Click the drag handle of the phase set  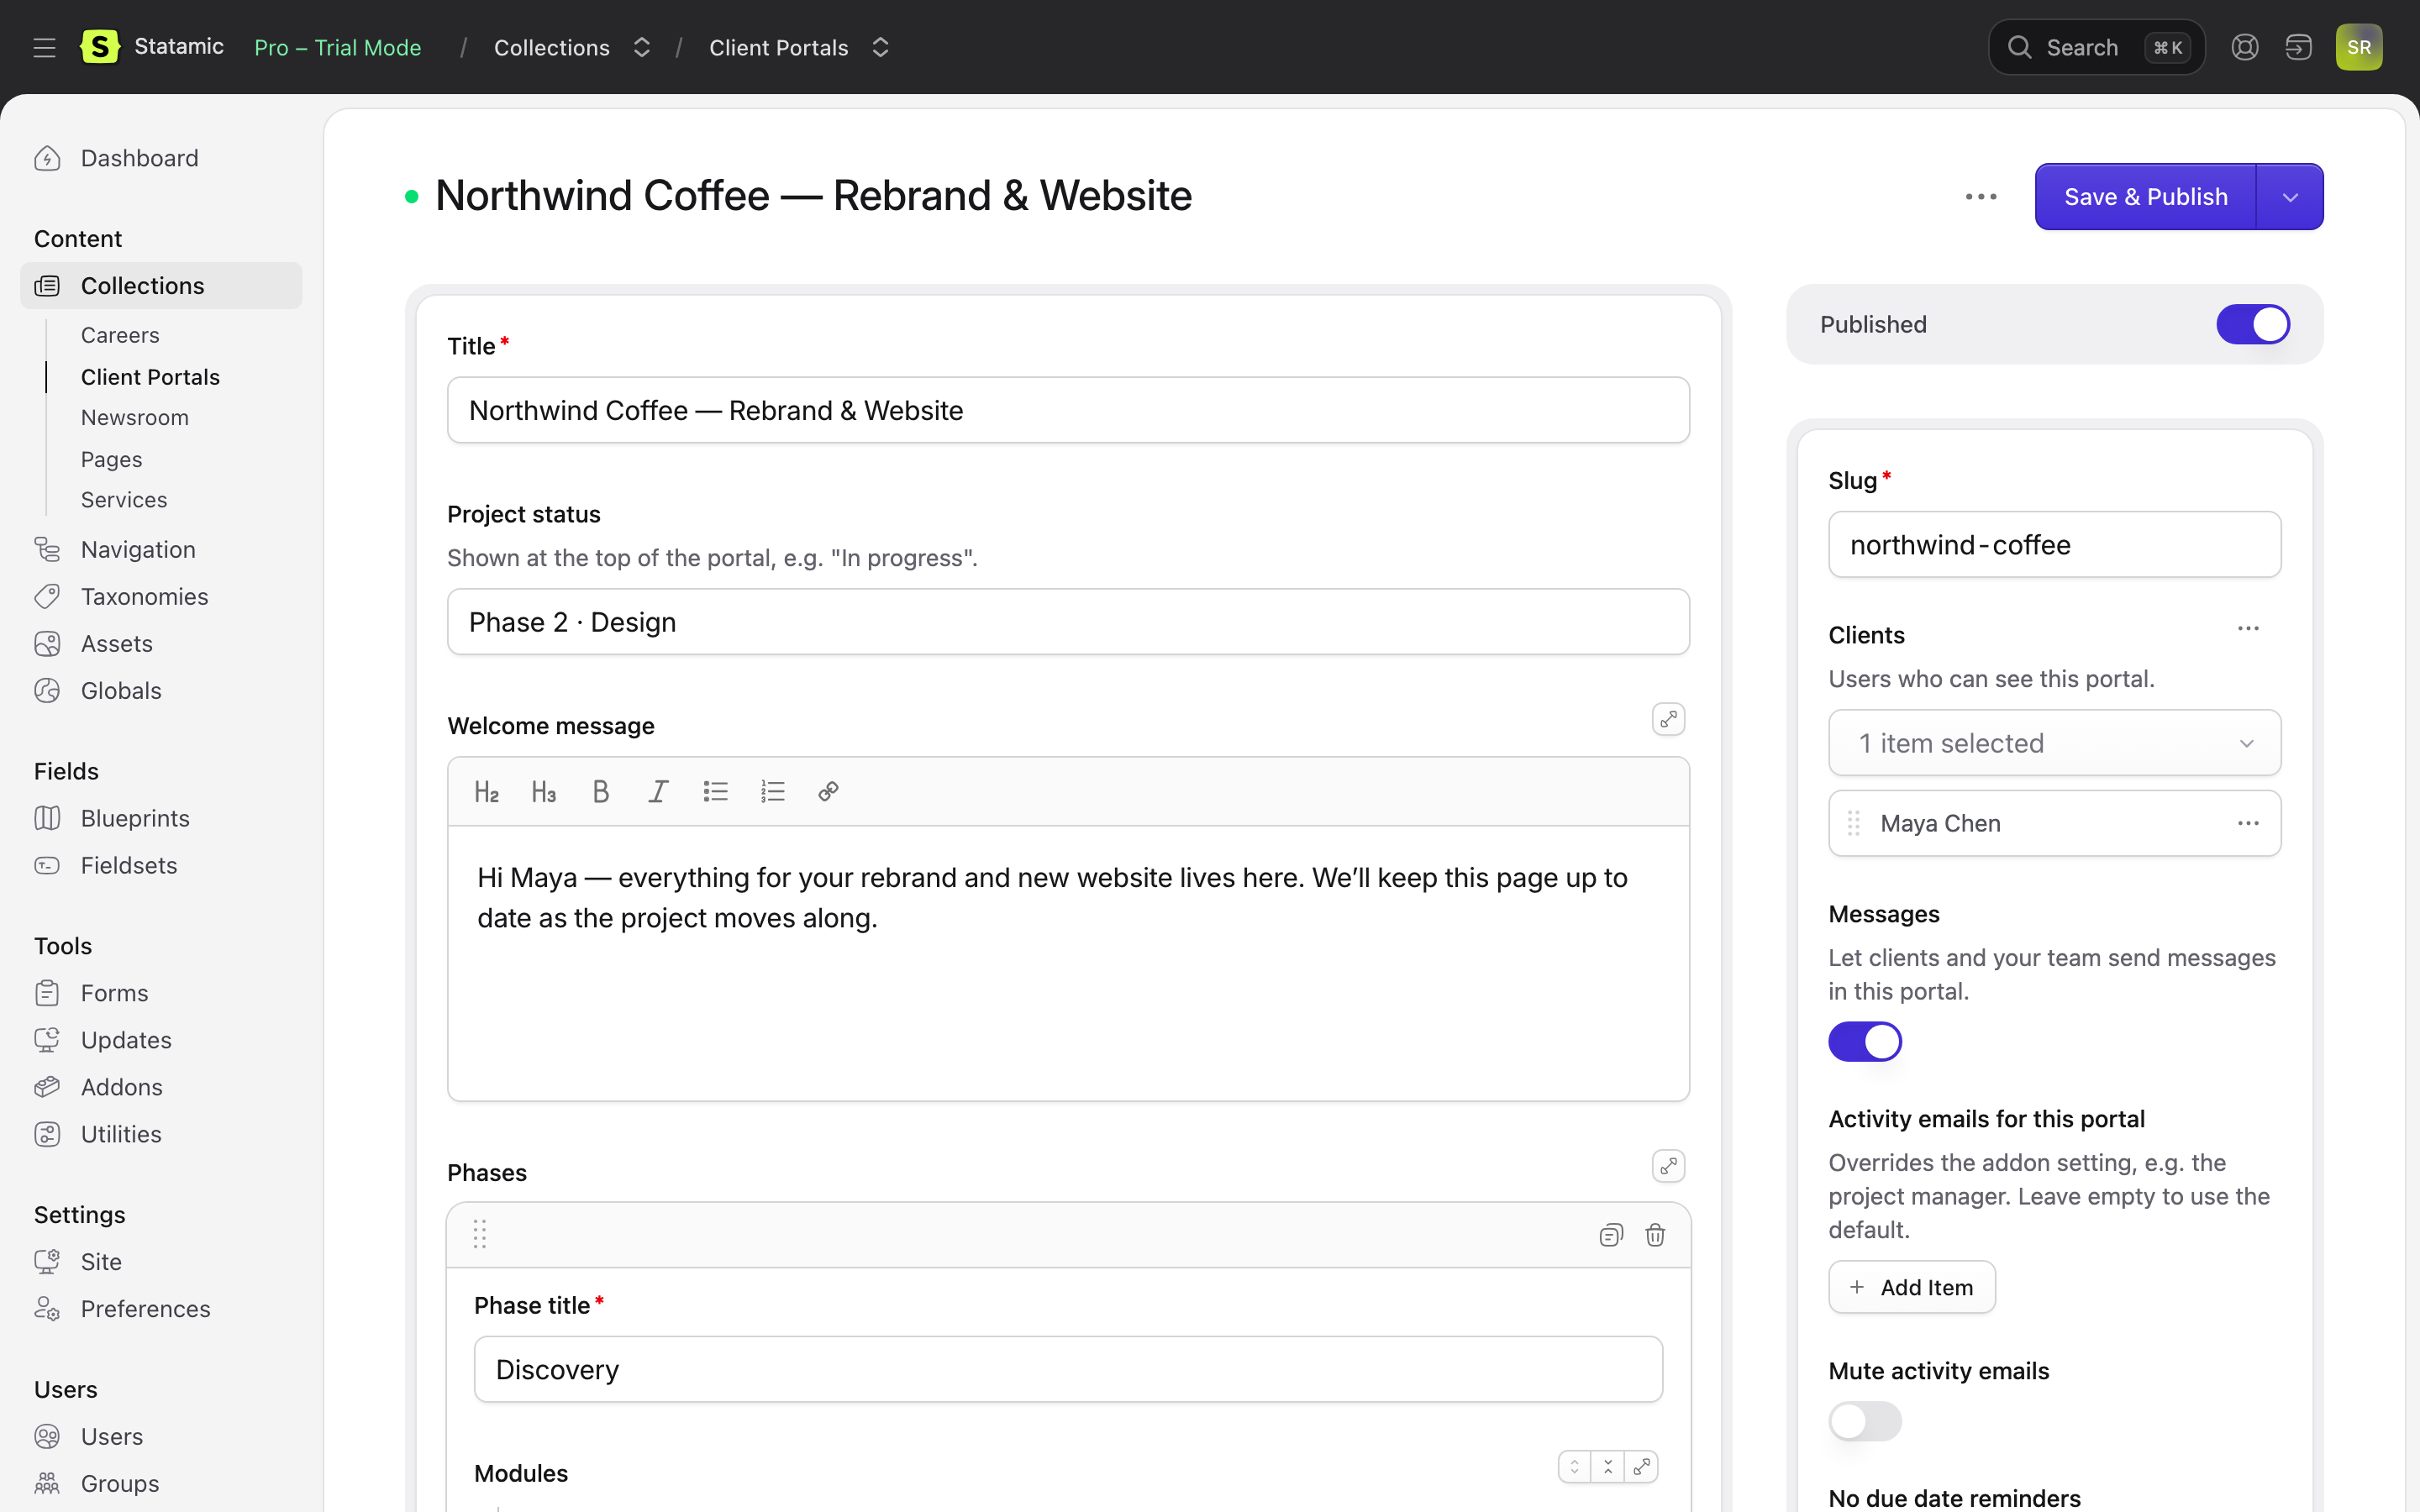coord(480,1235)
